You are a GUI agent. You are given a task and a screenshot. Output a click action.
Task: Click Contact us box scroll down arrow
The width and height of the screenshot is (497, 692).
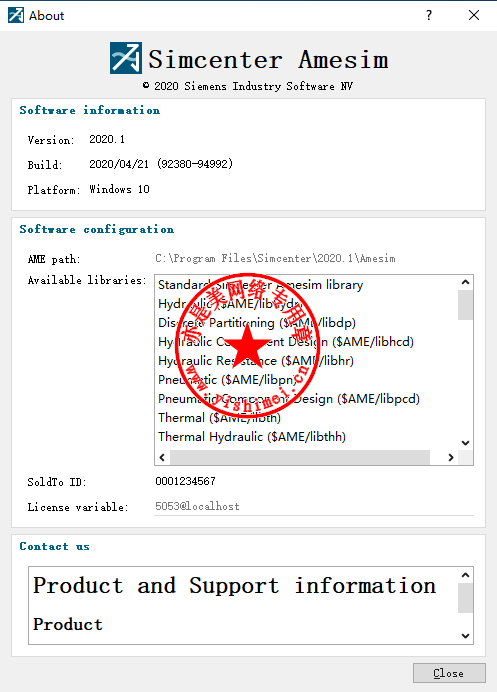[465, 636]
